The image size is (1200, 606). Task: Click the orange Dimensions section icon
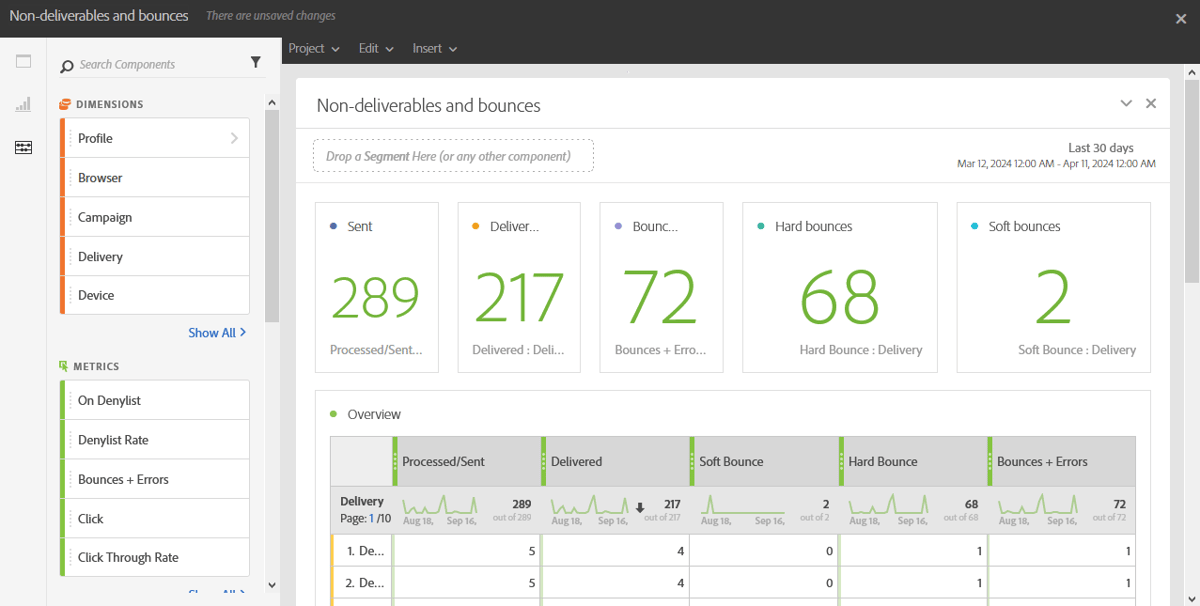click(x=63, y=103)
